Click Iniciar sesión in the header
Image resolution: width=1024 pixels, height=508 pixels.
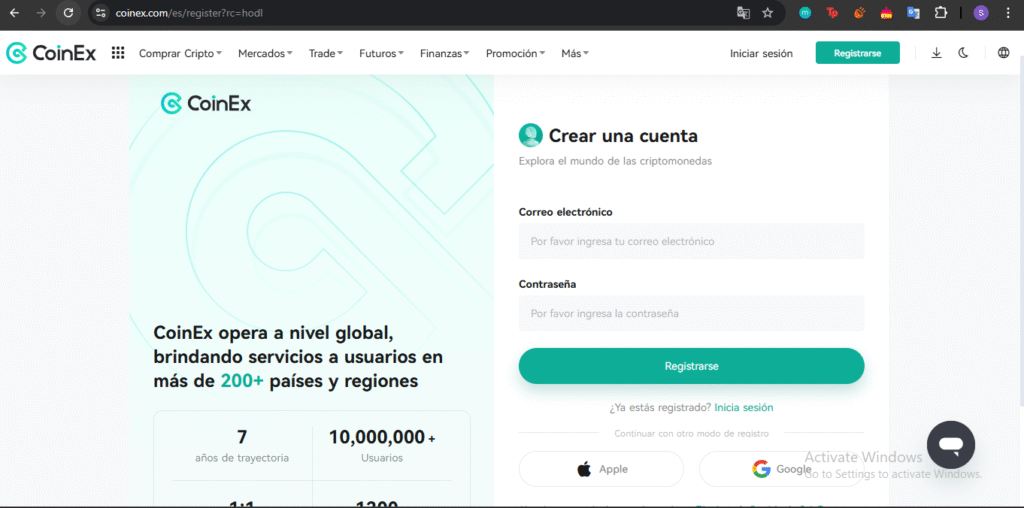click(x=761, y=54)
